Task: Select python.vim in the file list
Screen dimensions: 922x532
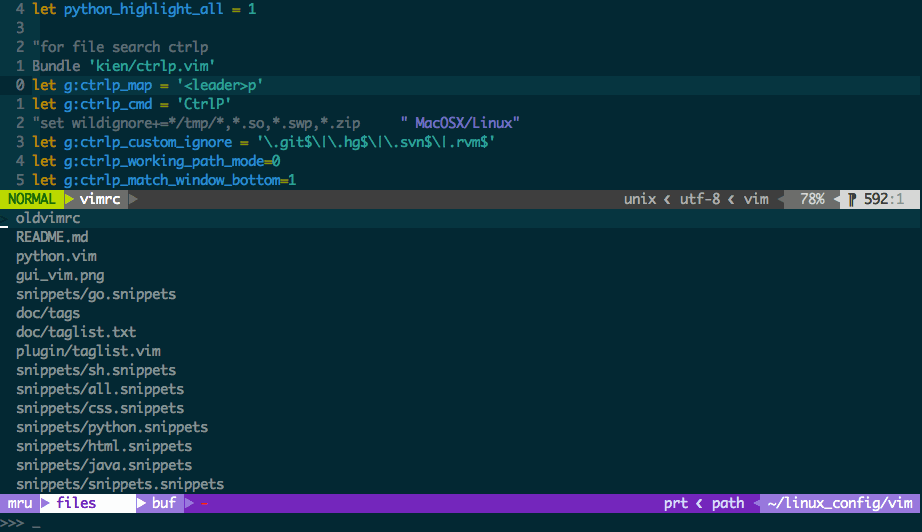Action: coord(56,256)
